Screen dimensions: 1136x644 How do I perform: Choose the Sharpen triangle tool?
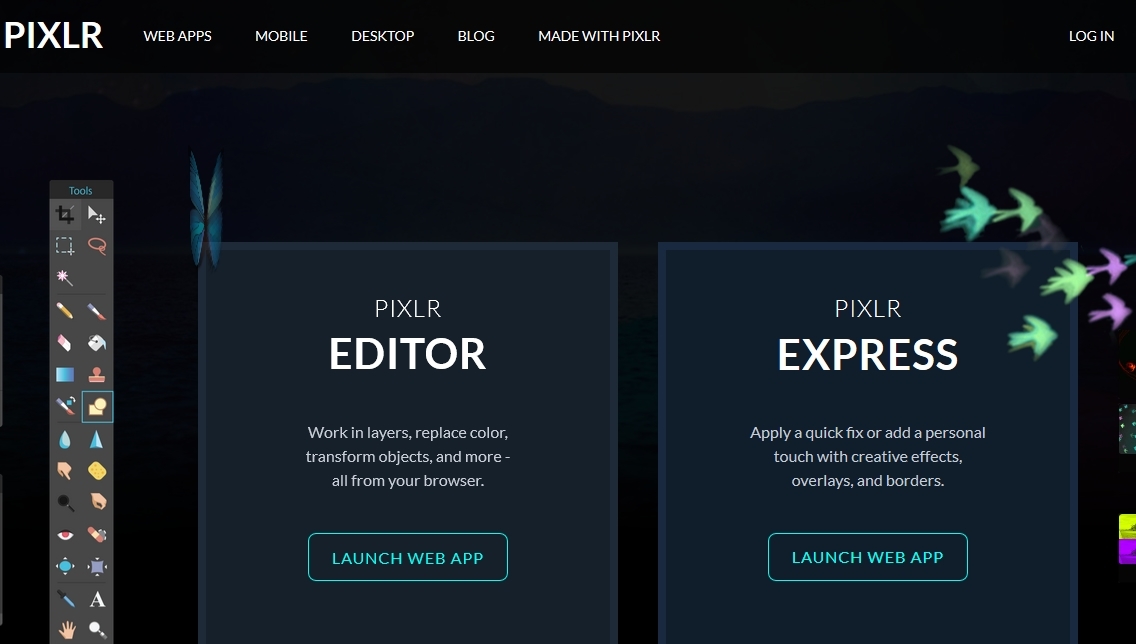96,439
